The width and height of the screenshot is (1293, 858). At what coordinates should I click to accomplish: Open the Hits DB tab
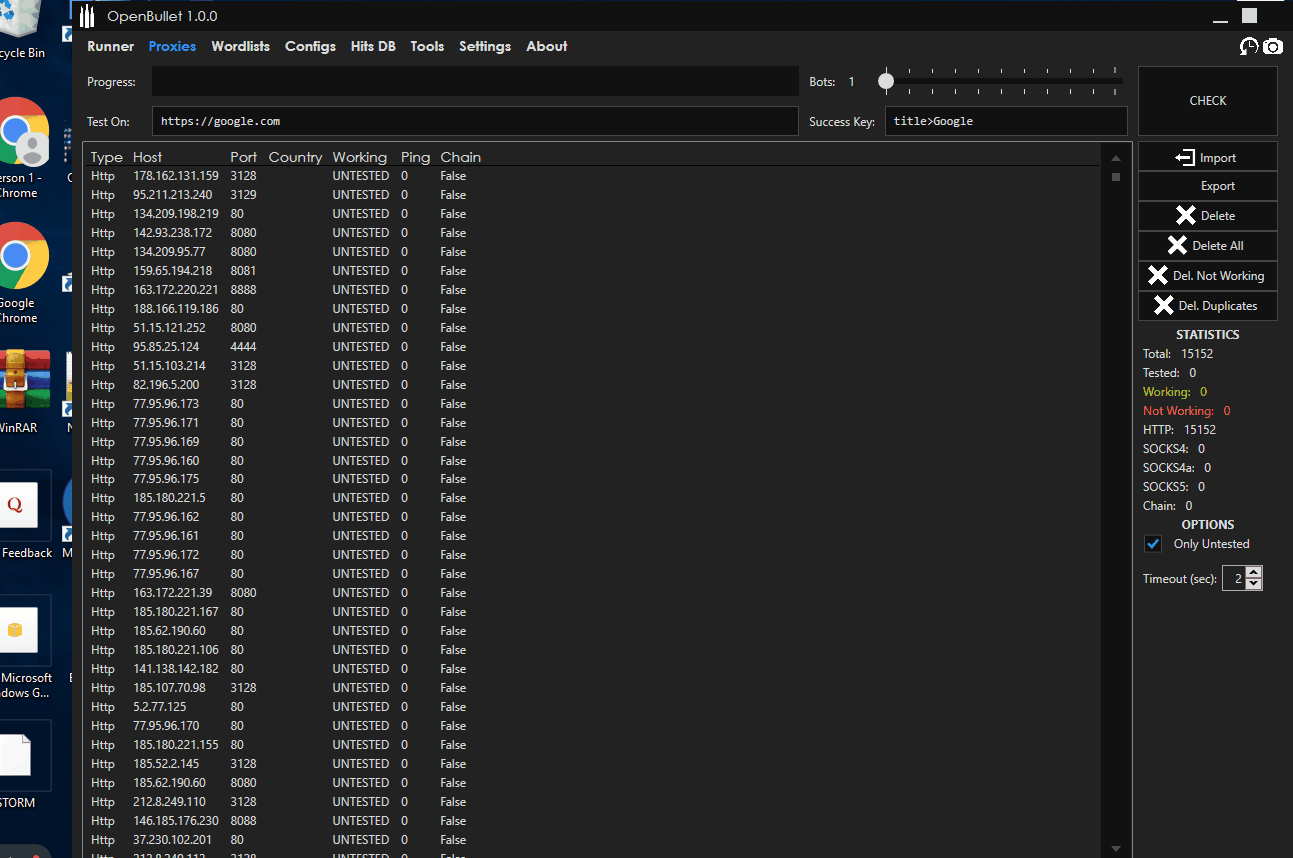[373, 46]
